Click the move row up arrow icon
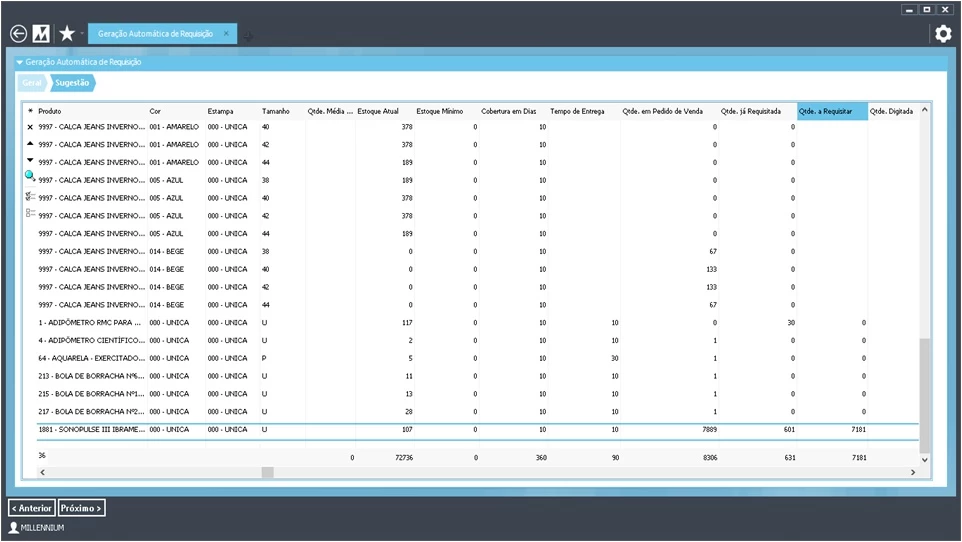 coord(30,144)
